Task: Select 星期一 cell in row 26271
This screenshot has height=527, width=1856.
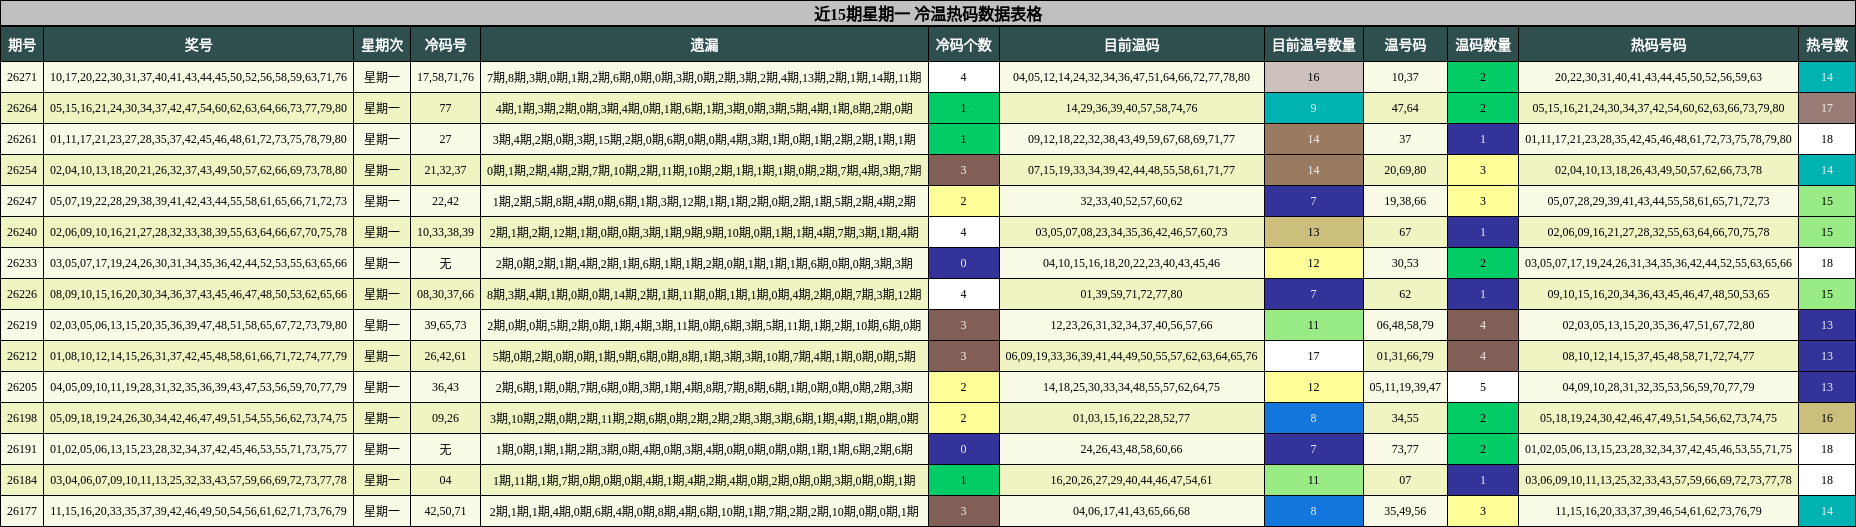Action: pyautogui.click(x=382, y=77)
